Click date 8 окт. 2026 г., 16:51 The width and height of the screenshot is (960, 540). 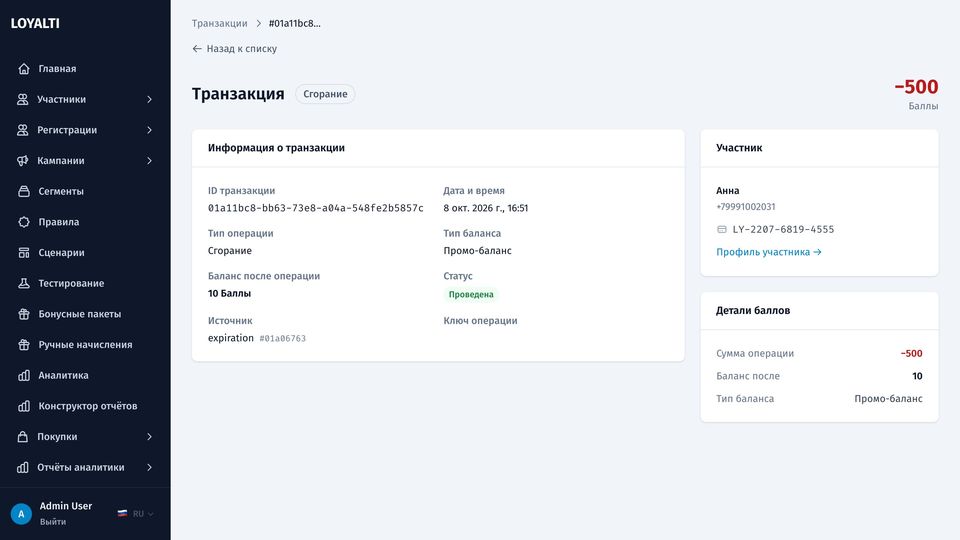(x=486, y=208)
